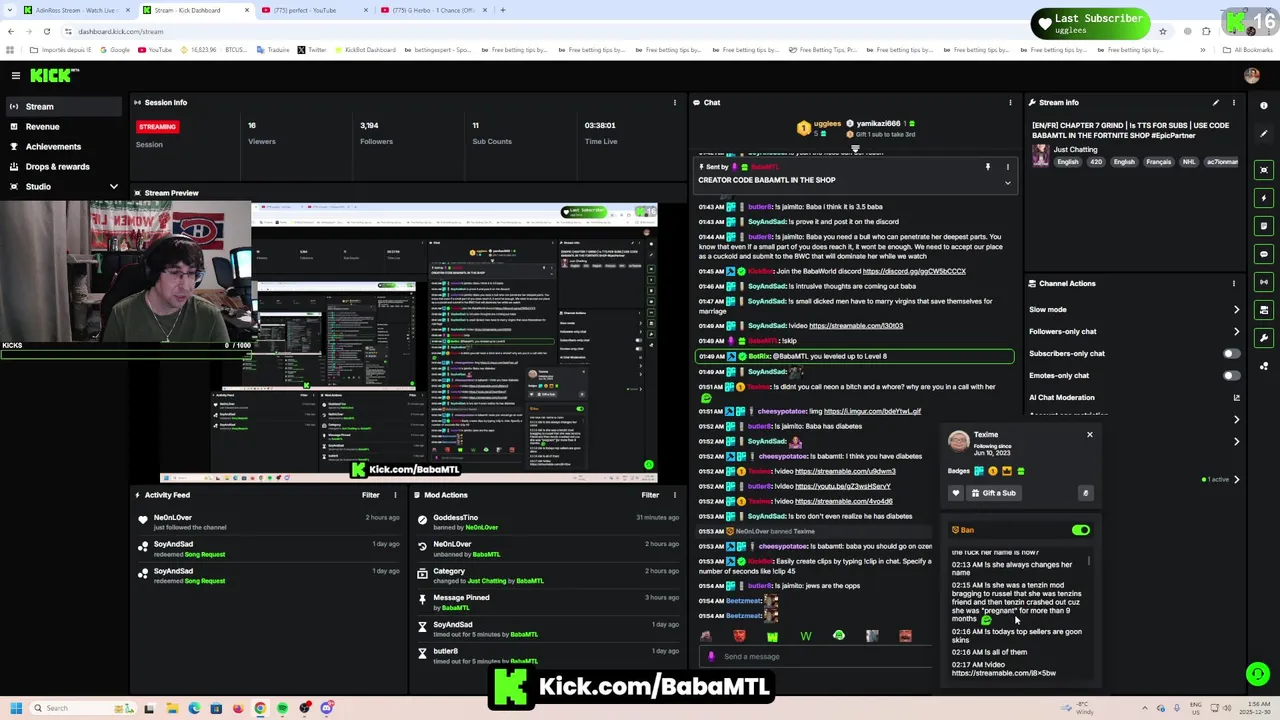
Task: Open the green support headset bubble
Action: click(x=1258, y=674)
